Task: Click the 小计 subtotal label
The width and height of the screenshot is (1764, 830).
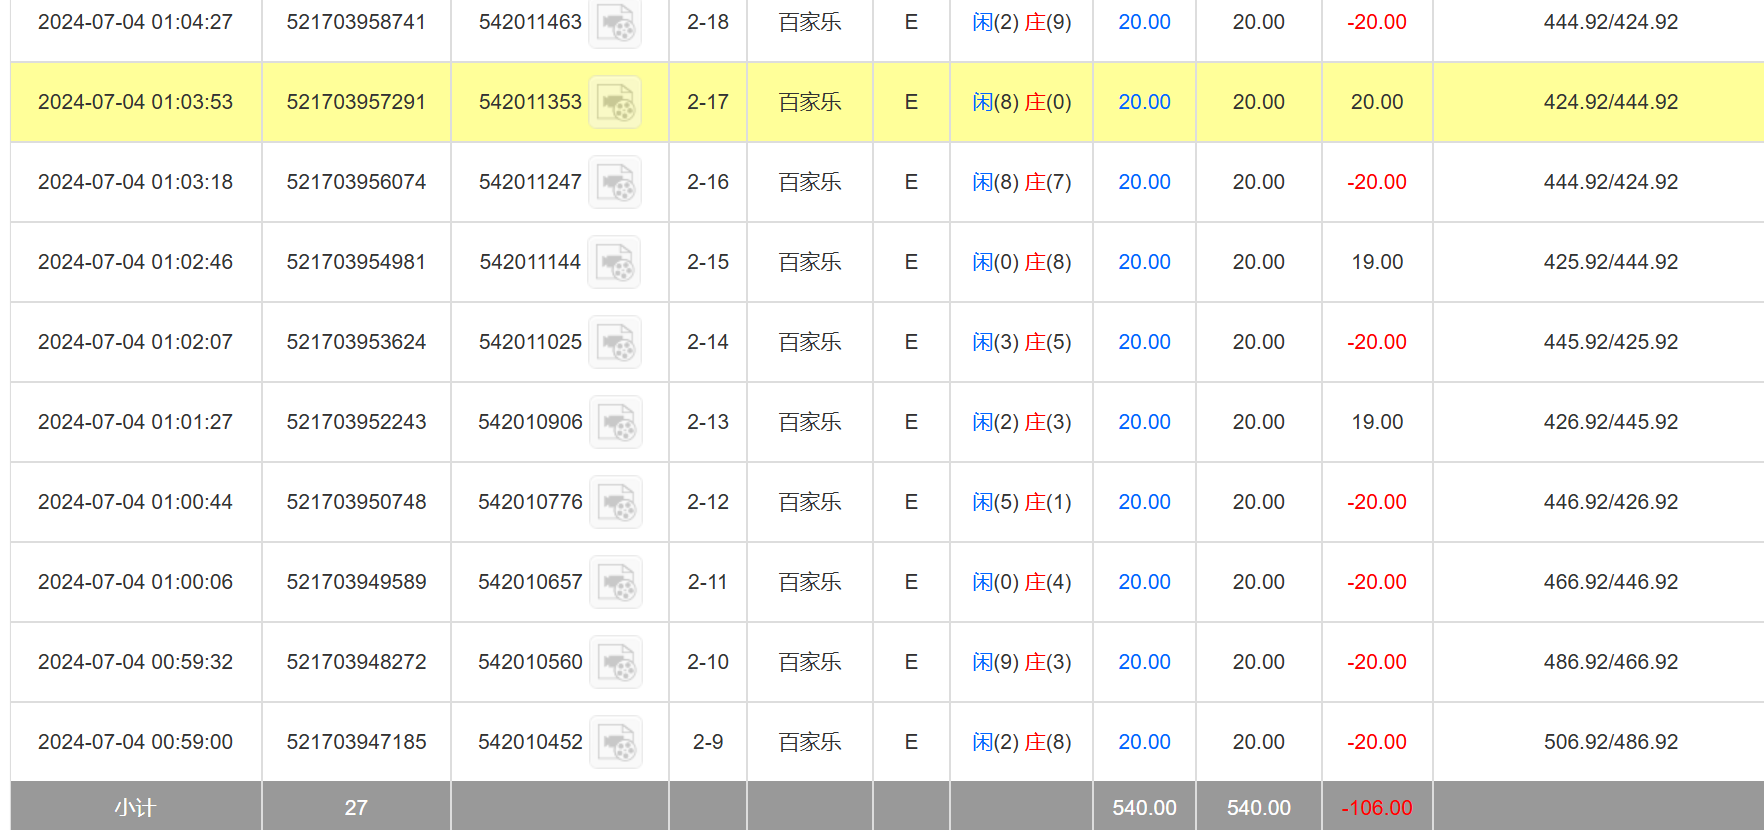Action: pos(135,807)
